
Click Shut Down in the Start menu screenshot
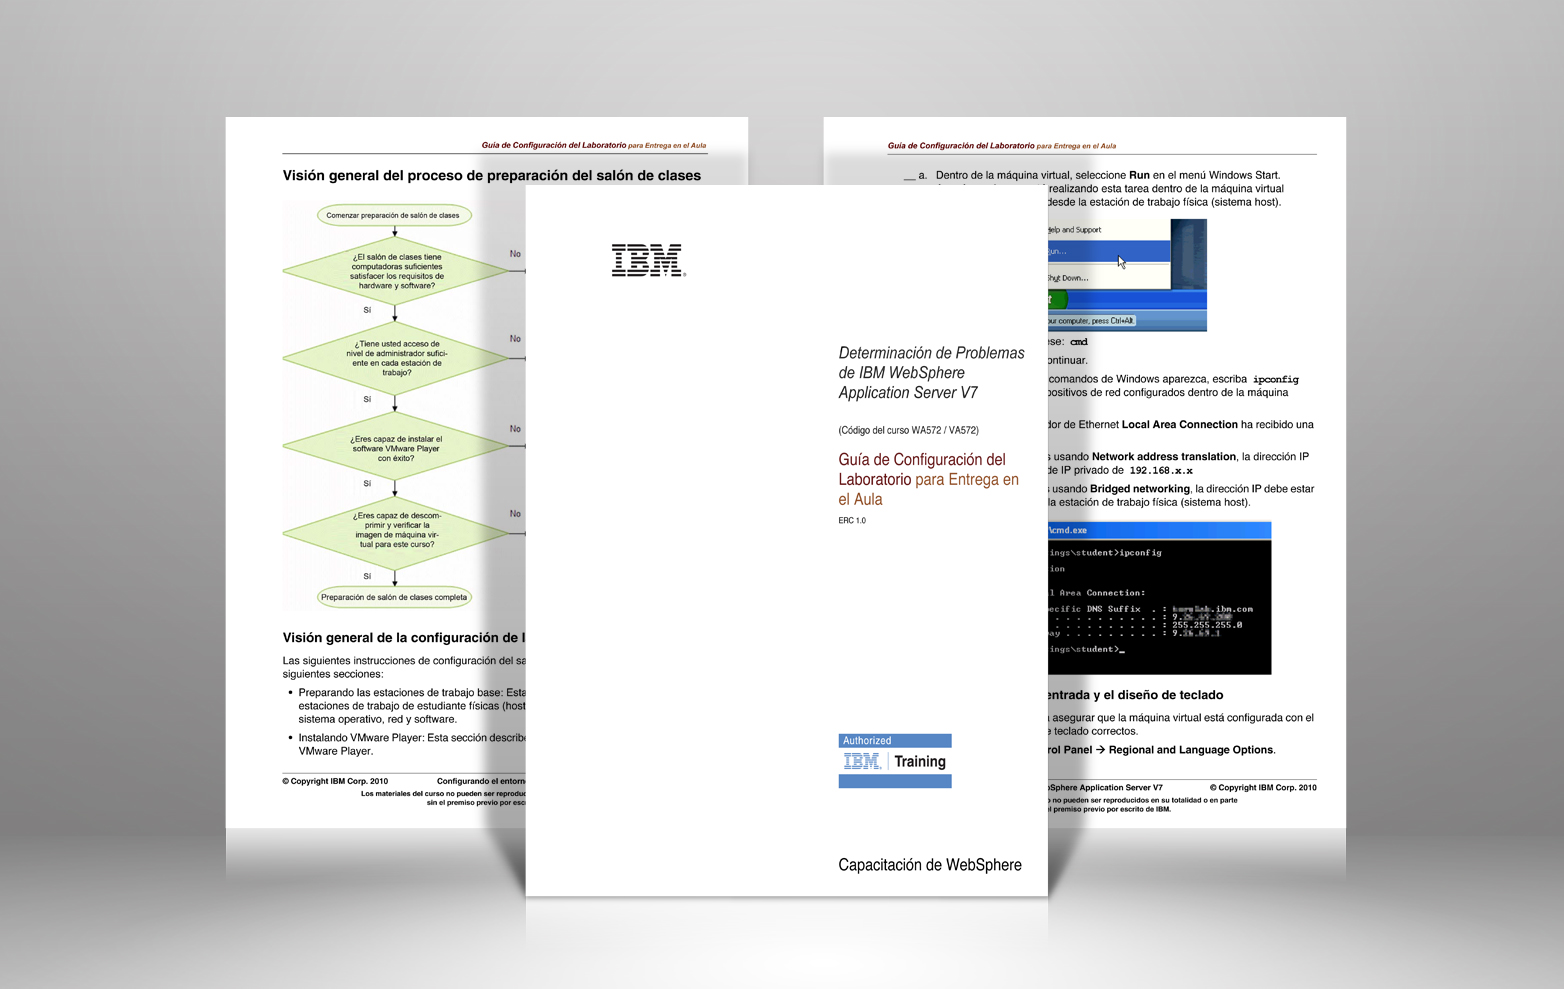tap(1070, 278)
